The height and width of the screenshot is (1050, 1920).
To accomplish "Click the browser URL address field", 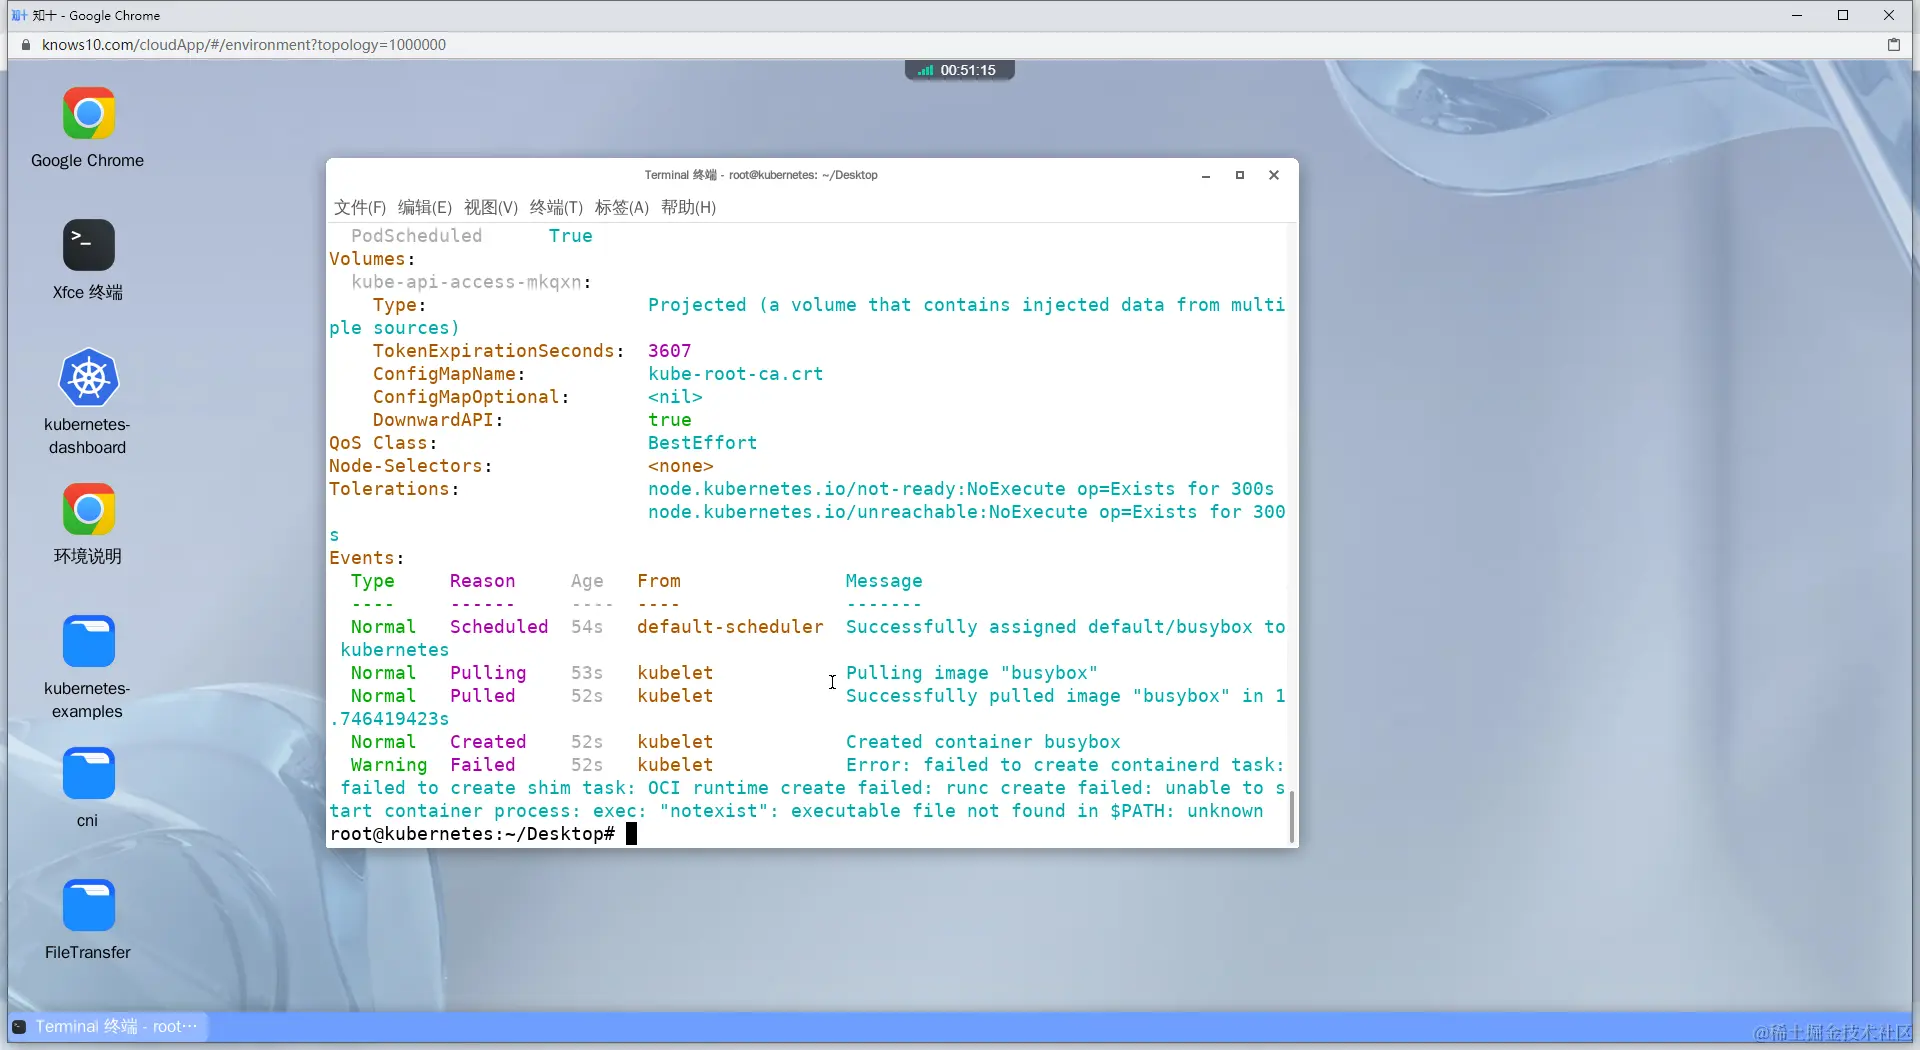I will (244, 45).
